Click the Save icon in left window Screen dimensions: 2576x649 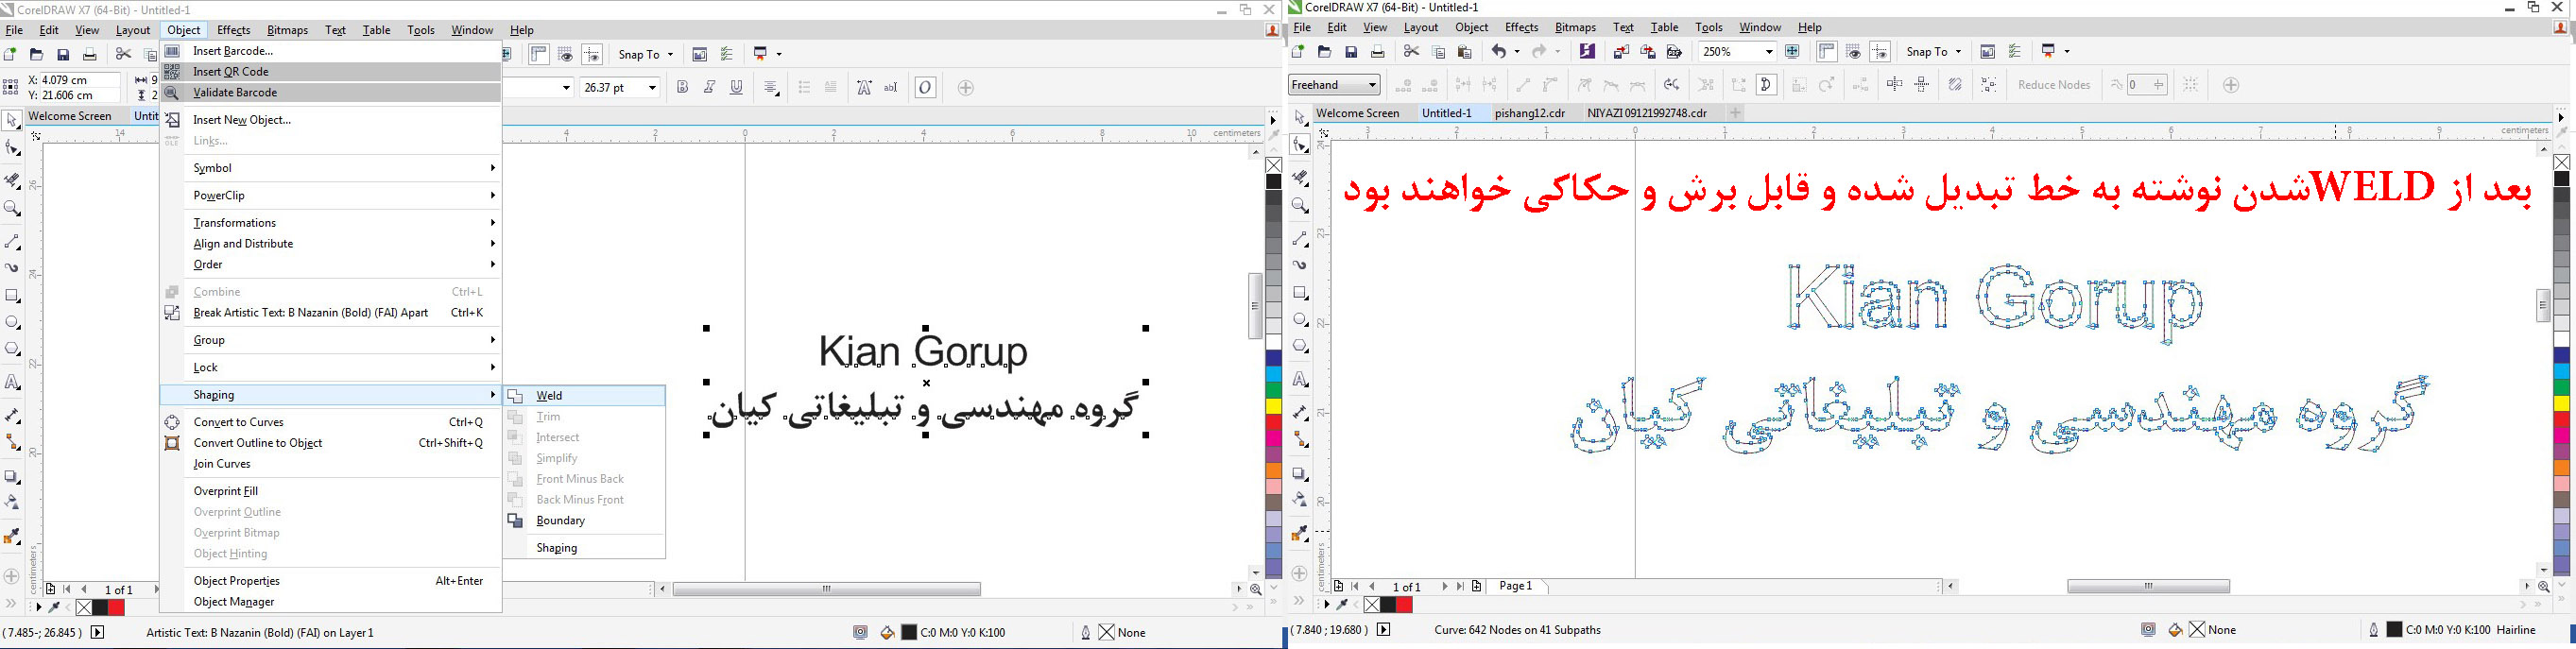(x=63, y=55)
